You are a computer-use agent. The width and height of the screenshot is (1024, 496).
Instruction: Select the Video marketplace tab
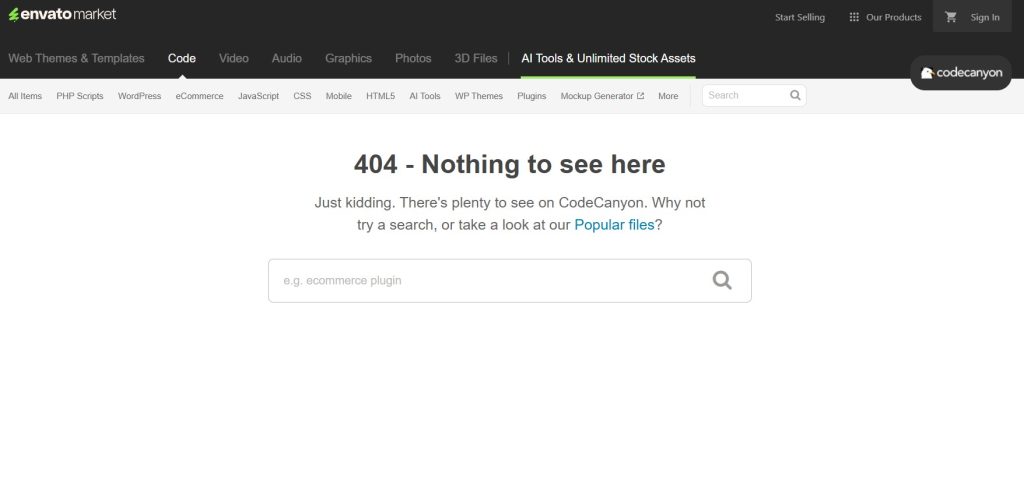pos(234,58)
